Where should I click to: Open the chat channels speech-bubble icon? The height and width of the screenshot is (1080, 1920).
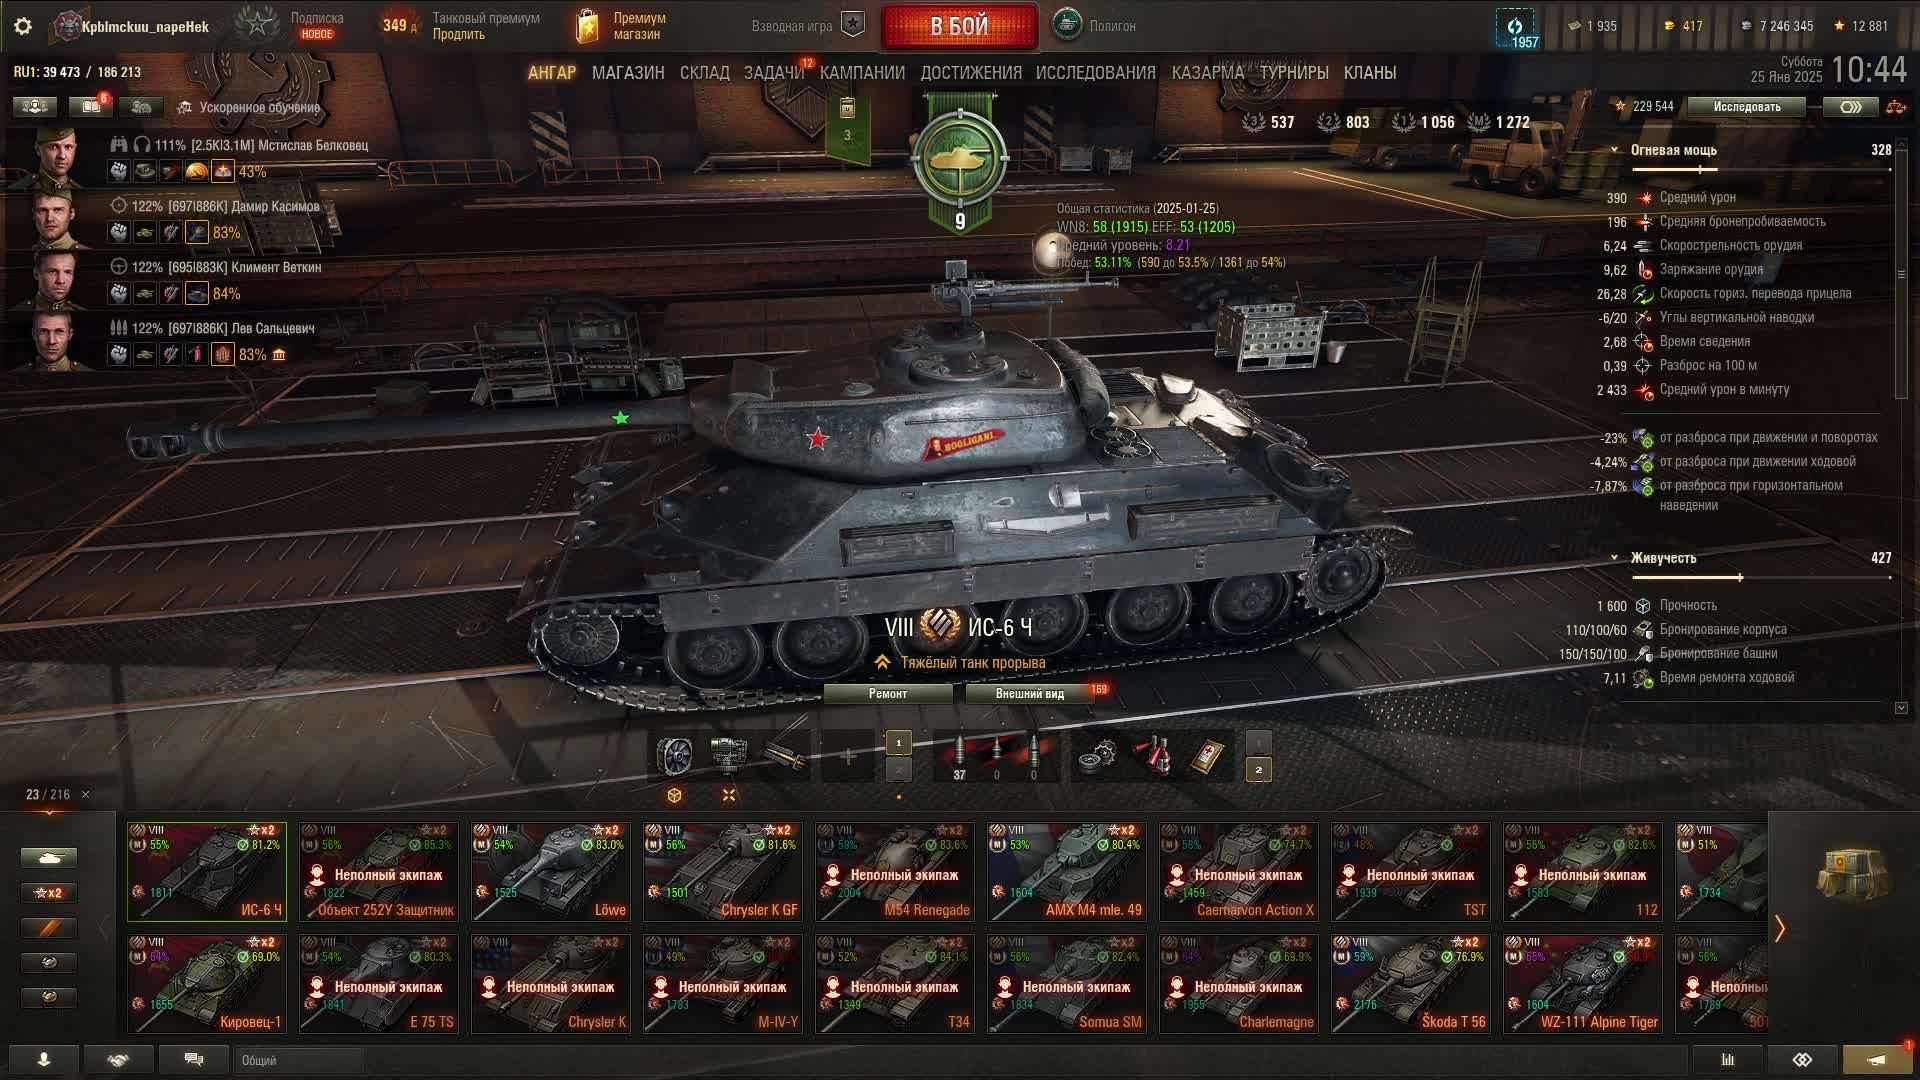[x=194, y=1060]
